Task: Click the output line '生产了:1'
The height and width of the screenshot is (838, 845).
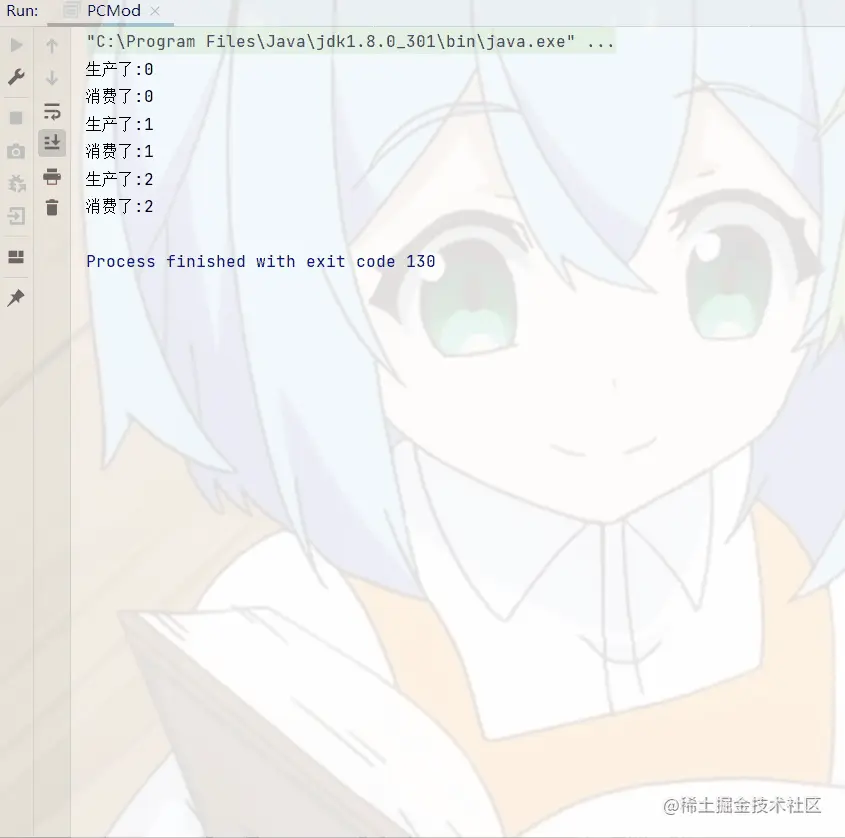Action: point(119,124)
